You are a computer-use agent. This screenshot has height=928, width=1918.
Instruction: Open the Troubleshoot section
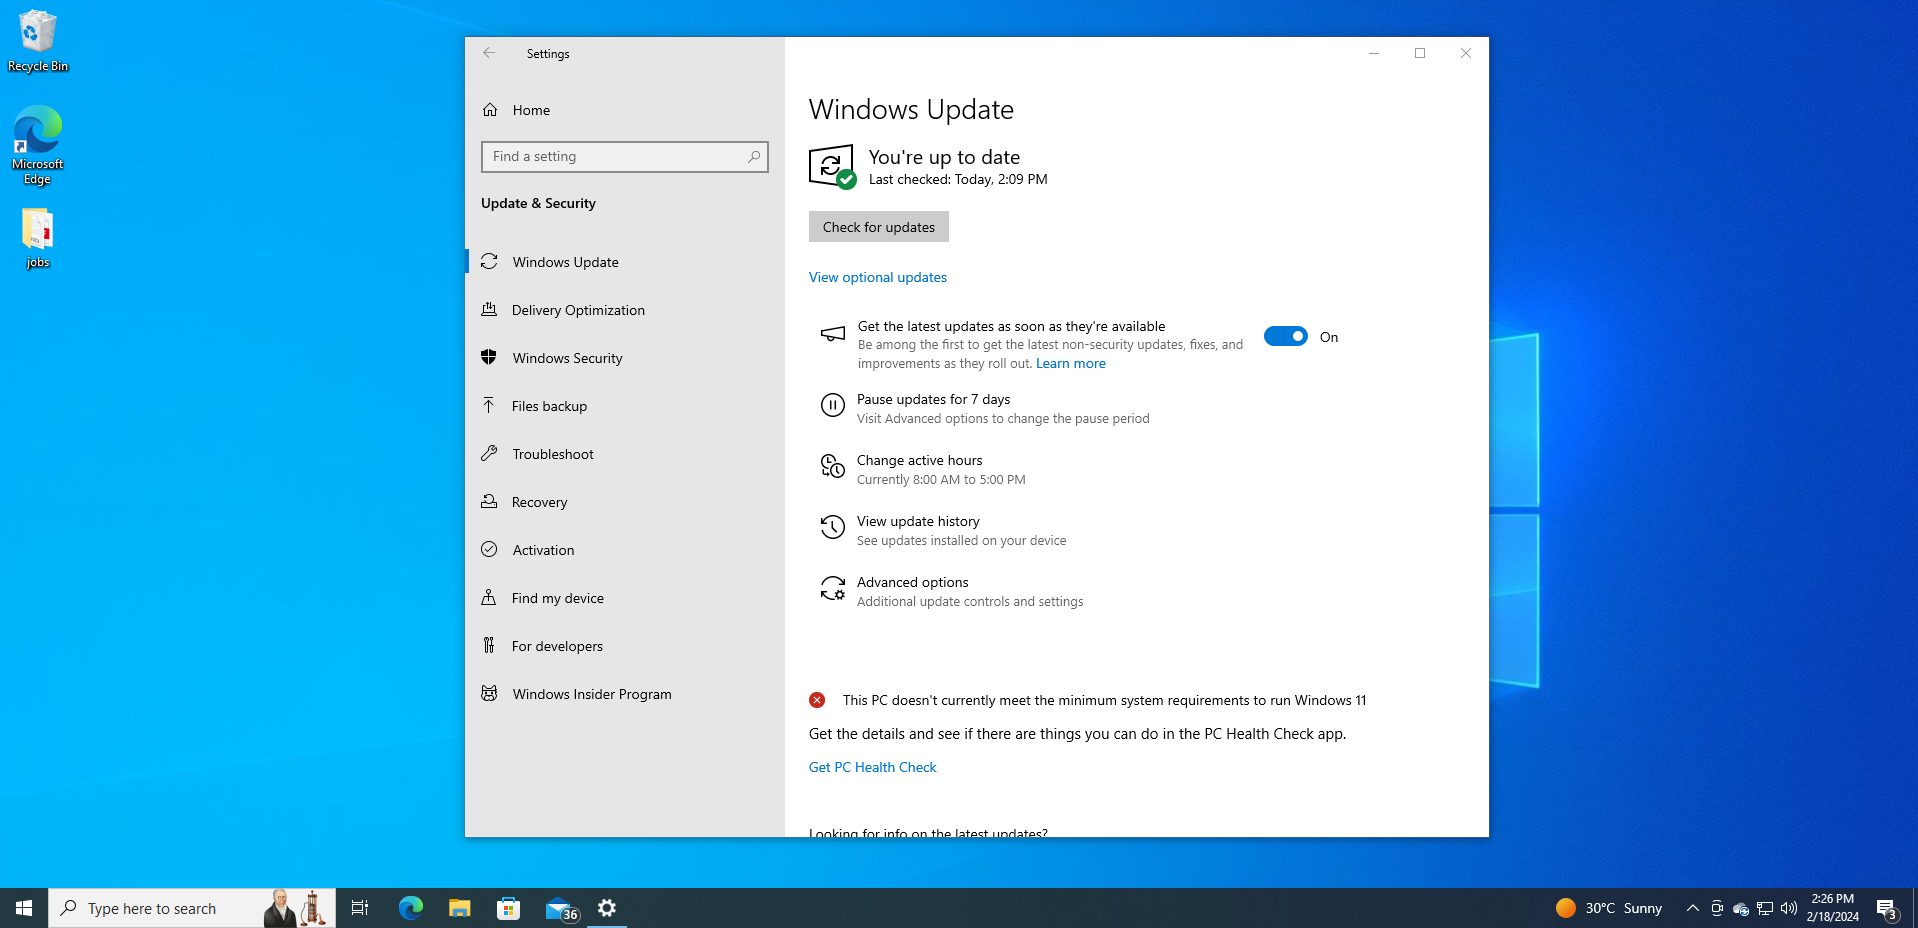pyautogui.click(x=625, y=454)
